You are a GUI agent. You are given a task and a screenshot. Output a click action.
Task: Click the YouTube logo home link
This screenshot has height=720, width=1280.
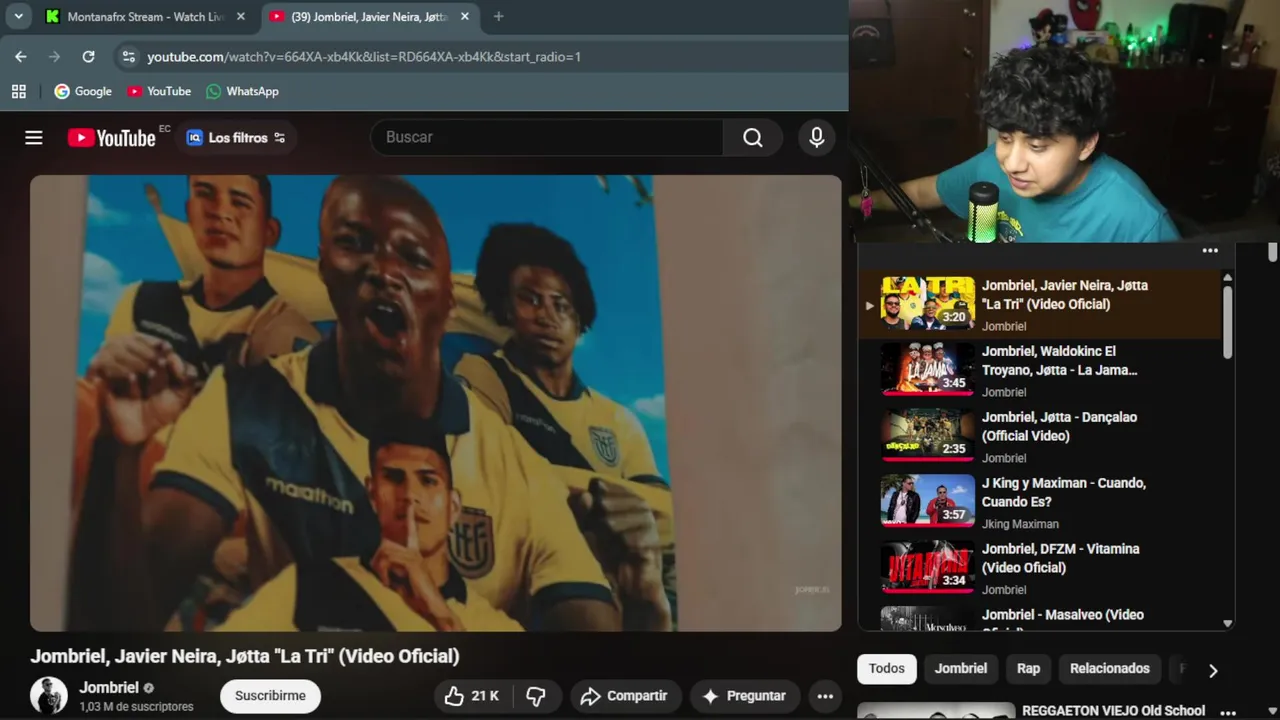(112, 138)
